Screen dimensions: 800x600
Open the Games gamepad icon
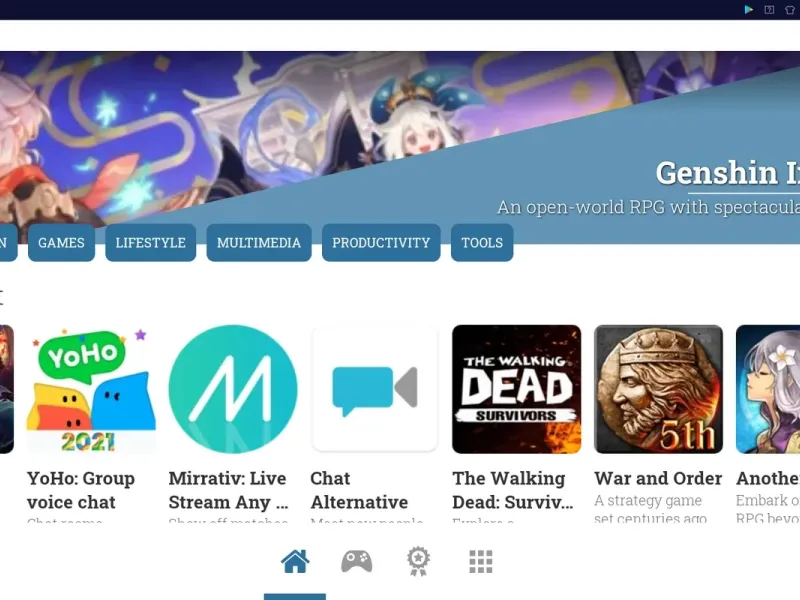coord(357,562)
